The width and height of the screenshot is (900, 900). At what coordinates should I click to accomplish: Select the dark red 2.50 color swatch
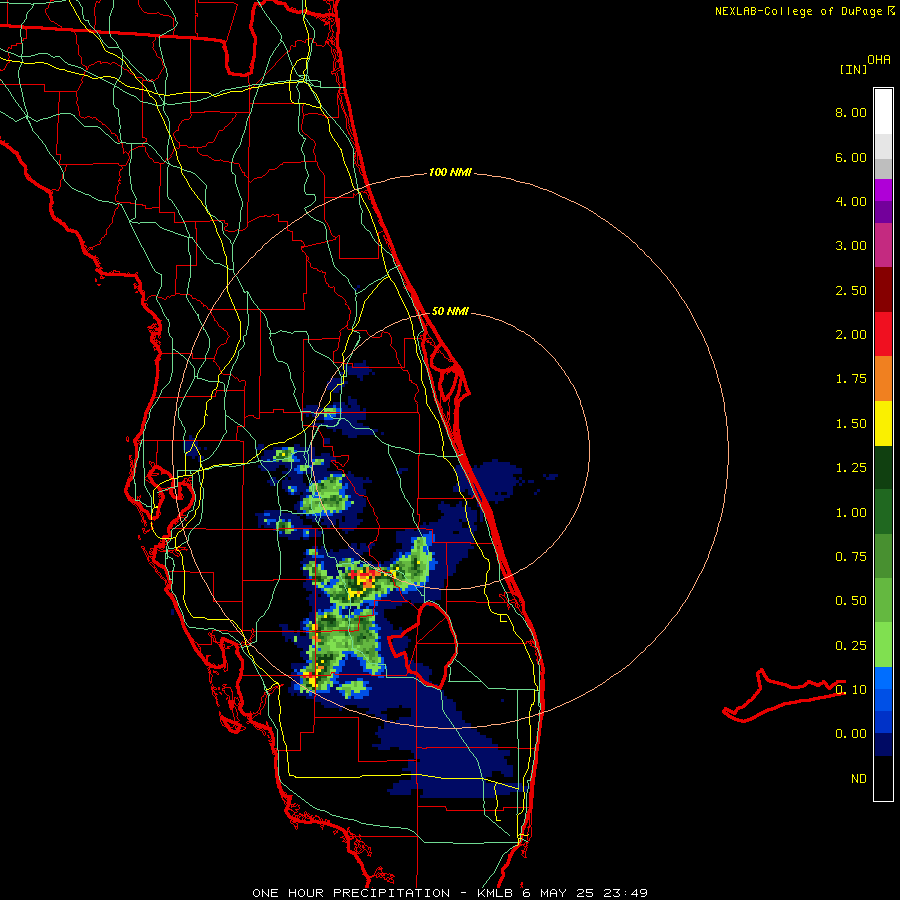[883, 290]
